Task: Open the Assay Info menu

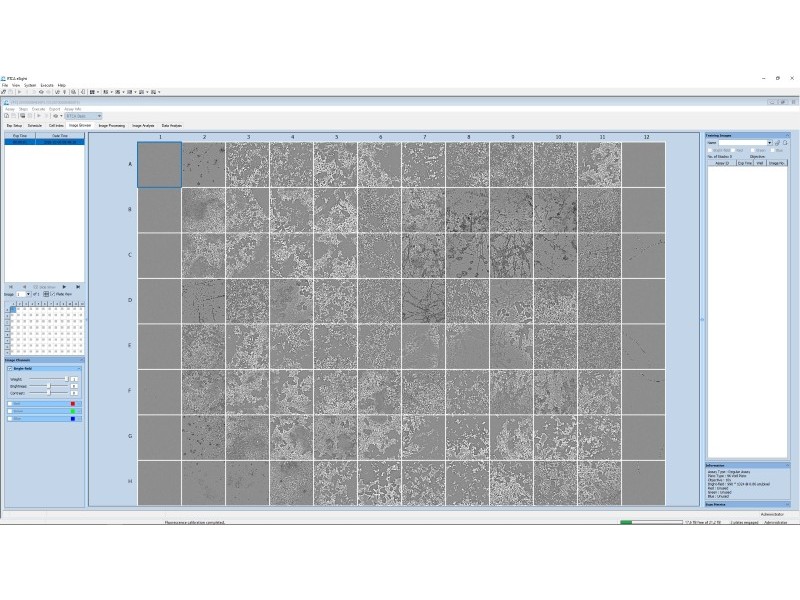Action: pyautogui.click(x=72, y=109)
